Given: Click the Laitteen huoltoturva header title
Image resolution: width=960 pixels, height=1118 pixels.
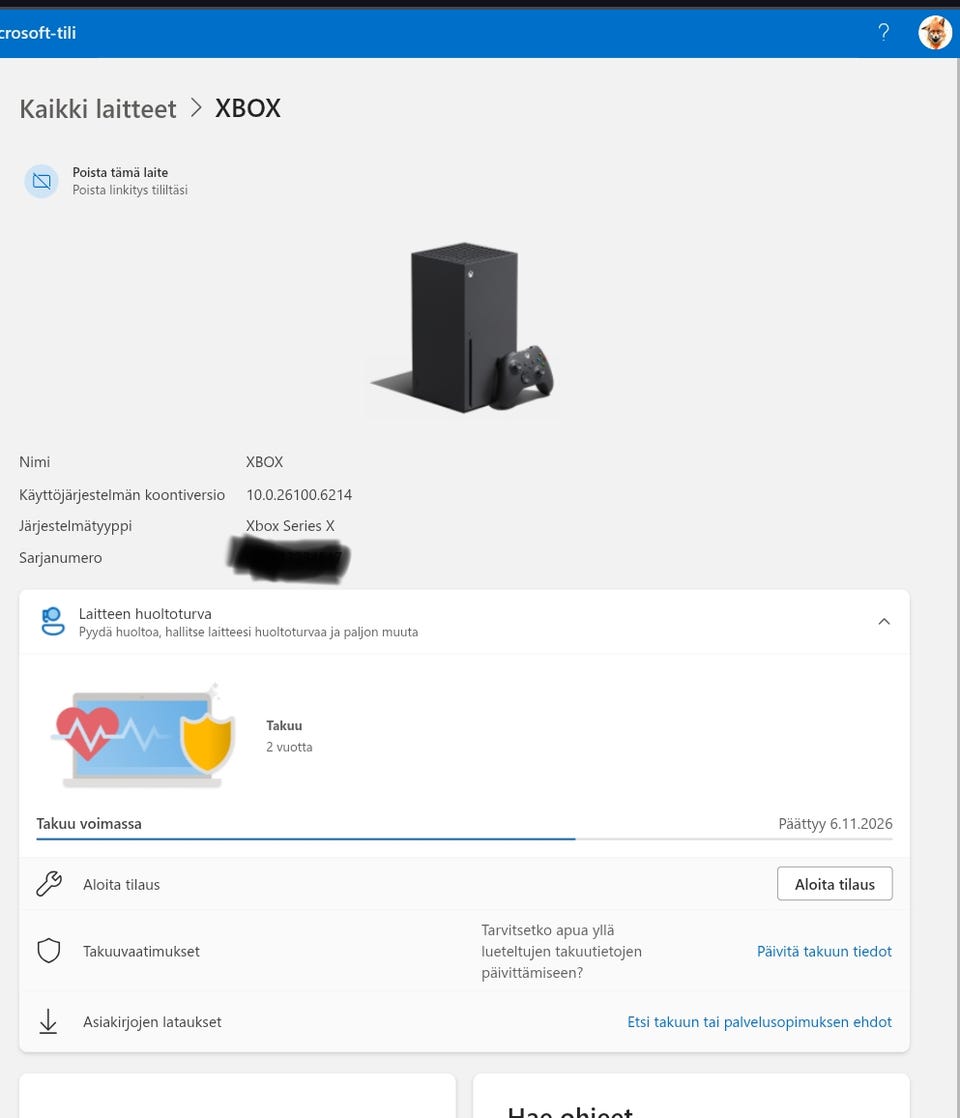Looking at the screenshot, I should coord(145,613).
